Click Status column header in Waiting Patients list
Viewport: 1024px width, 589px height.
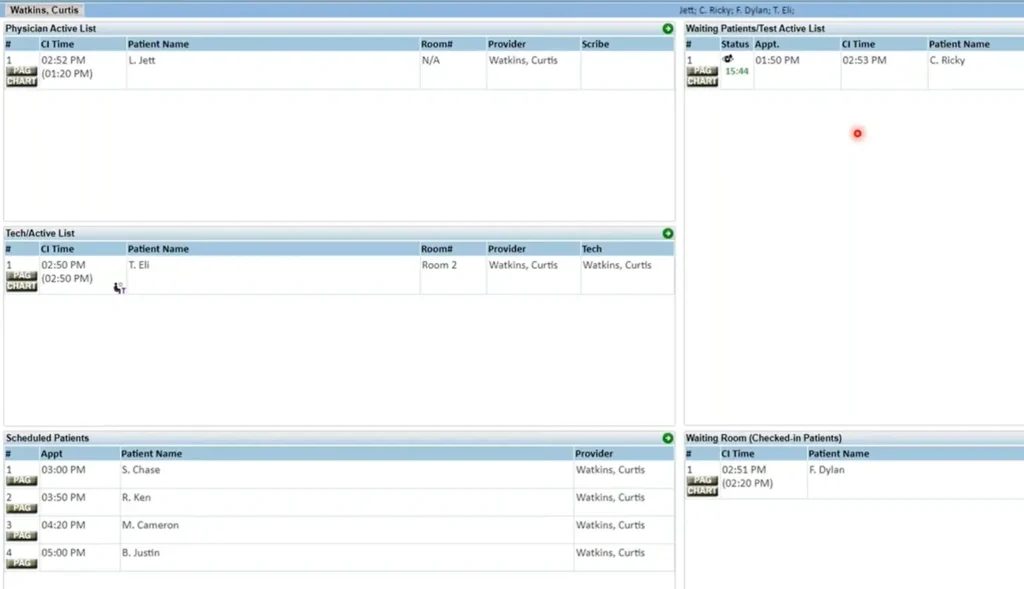coord(735,44)
